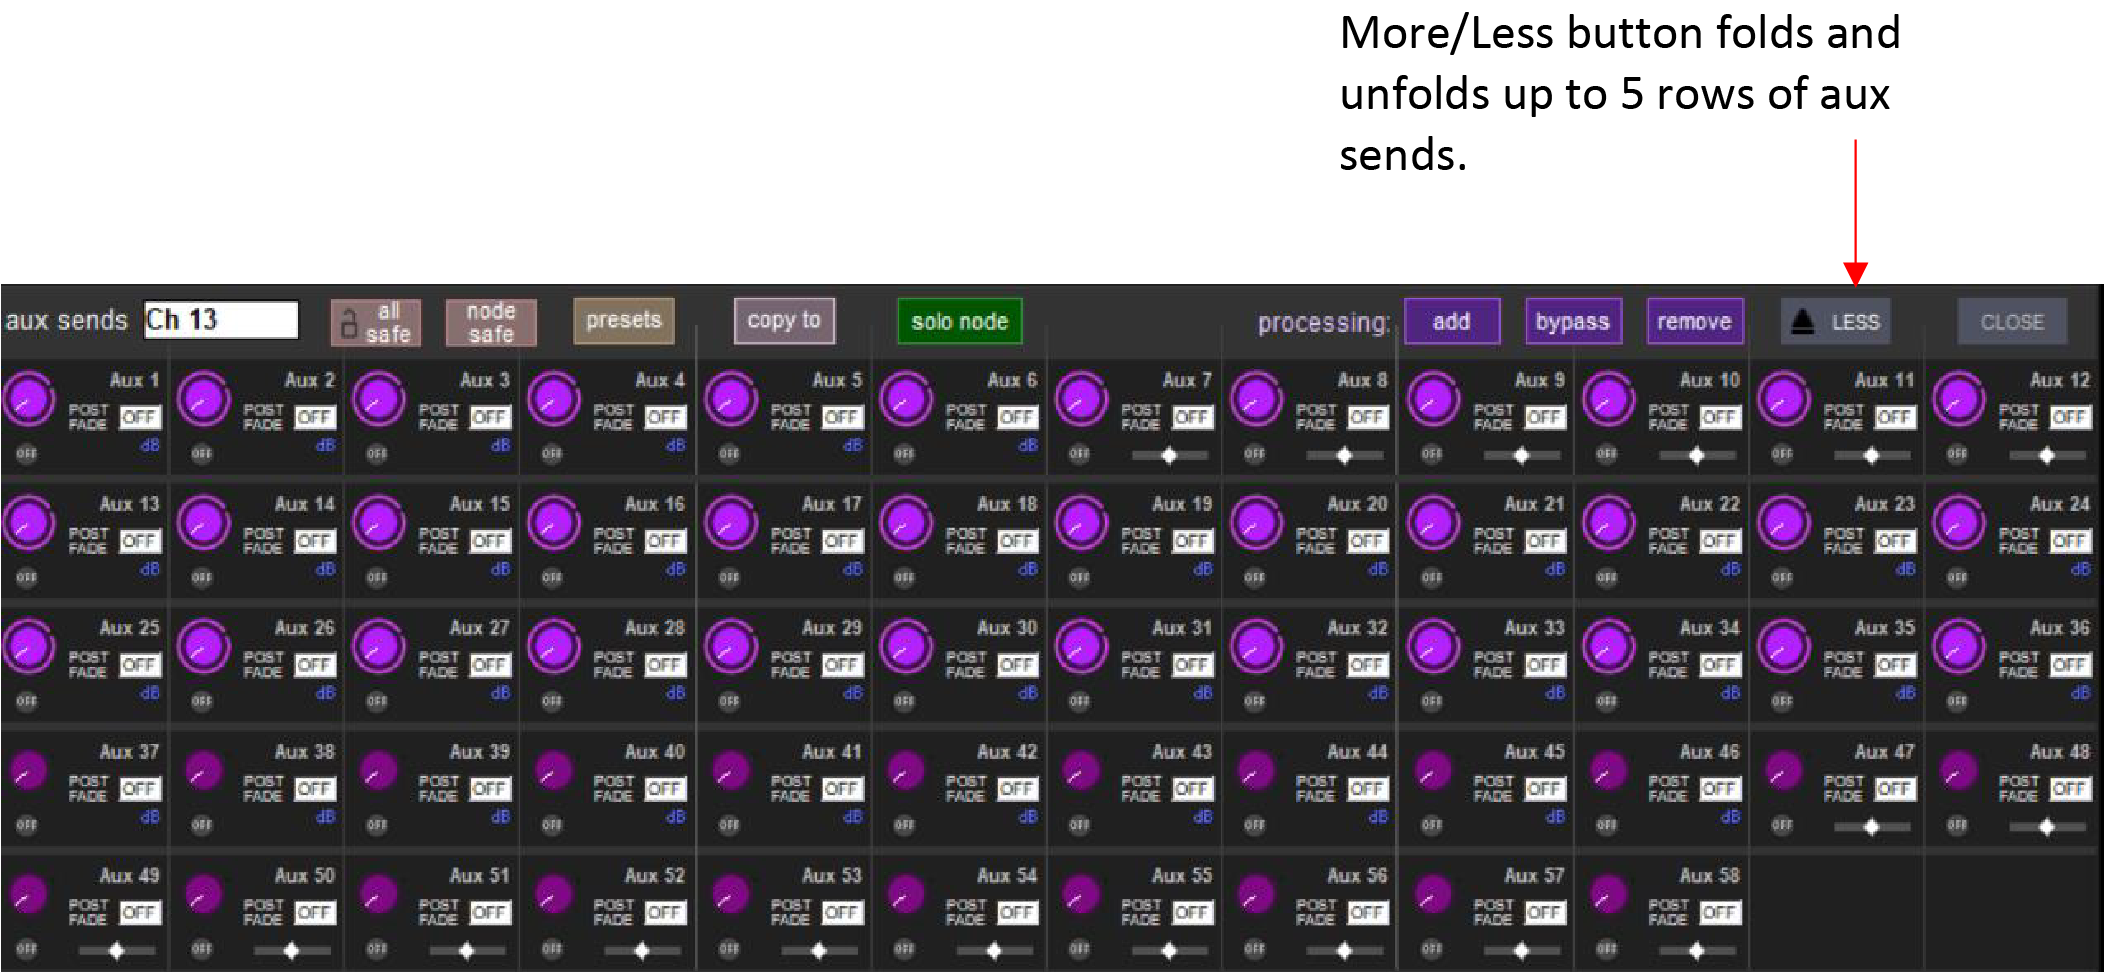
Task: Activate solo node
Action: coord(959,322)
